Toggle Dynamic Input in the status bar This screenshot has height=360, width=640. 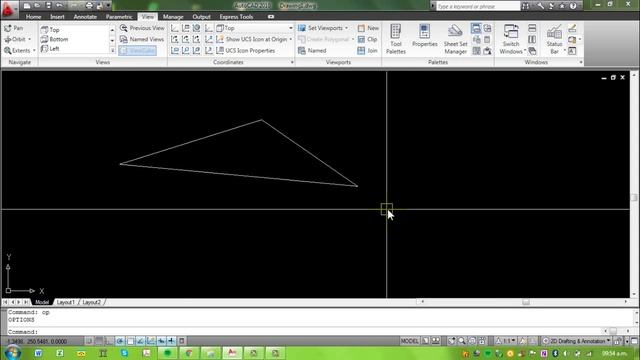(161, 341)
